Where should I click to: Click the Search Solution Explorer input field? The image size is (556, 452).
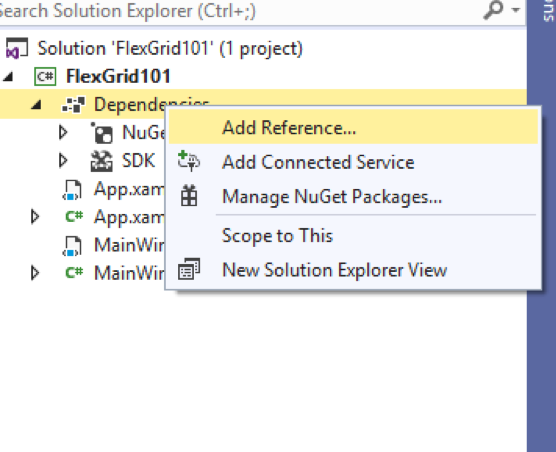[241, 11]
